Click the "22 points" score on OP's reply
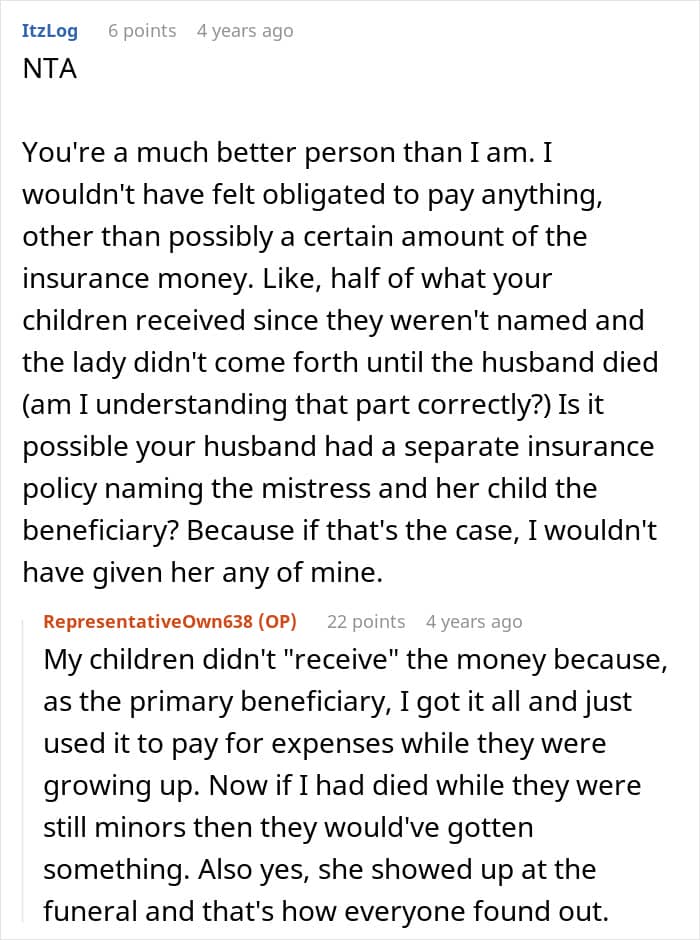 (x=365, y=621)
